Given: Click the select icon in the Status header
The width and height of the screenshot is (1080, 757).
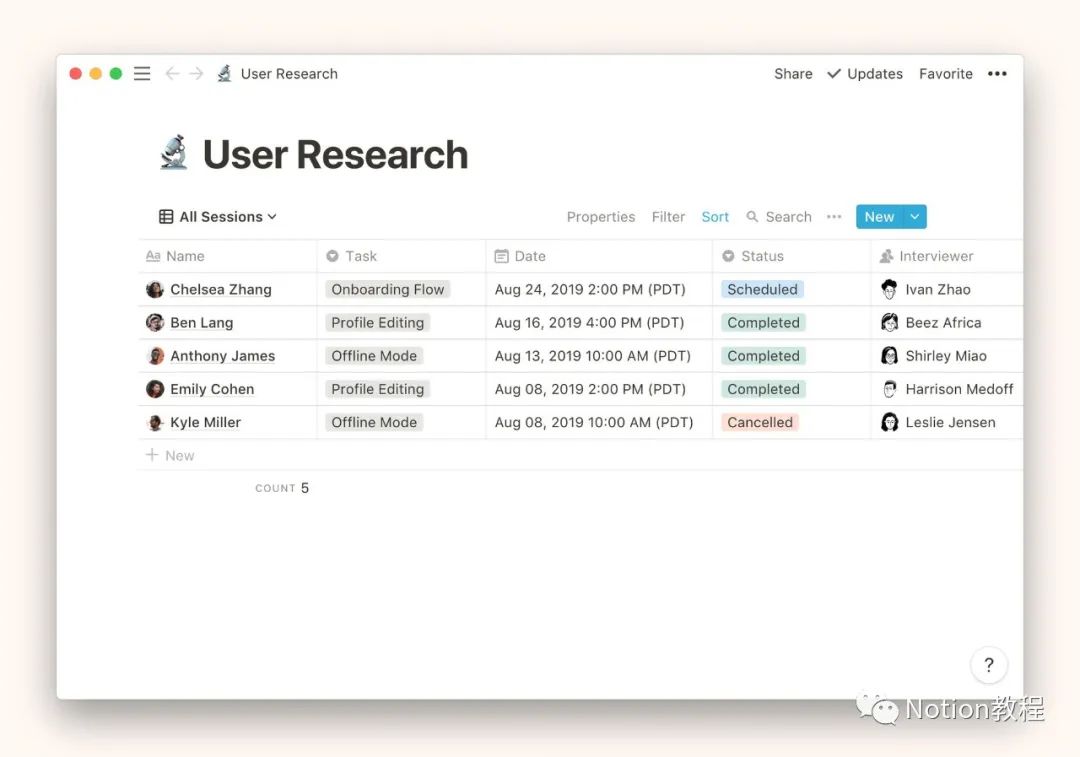Looking at the screenshot, I should click(x=731, y=256).
